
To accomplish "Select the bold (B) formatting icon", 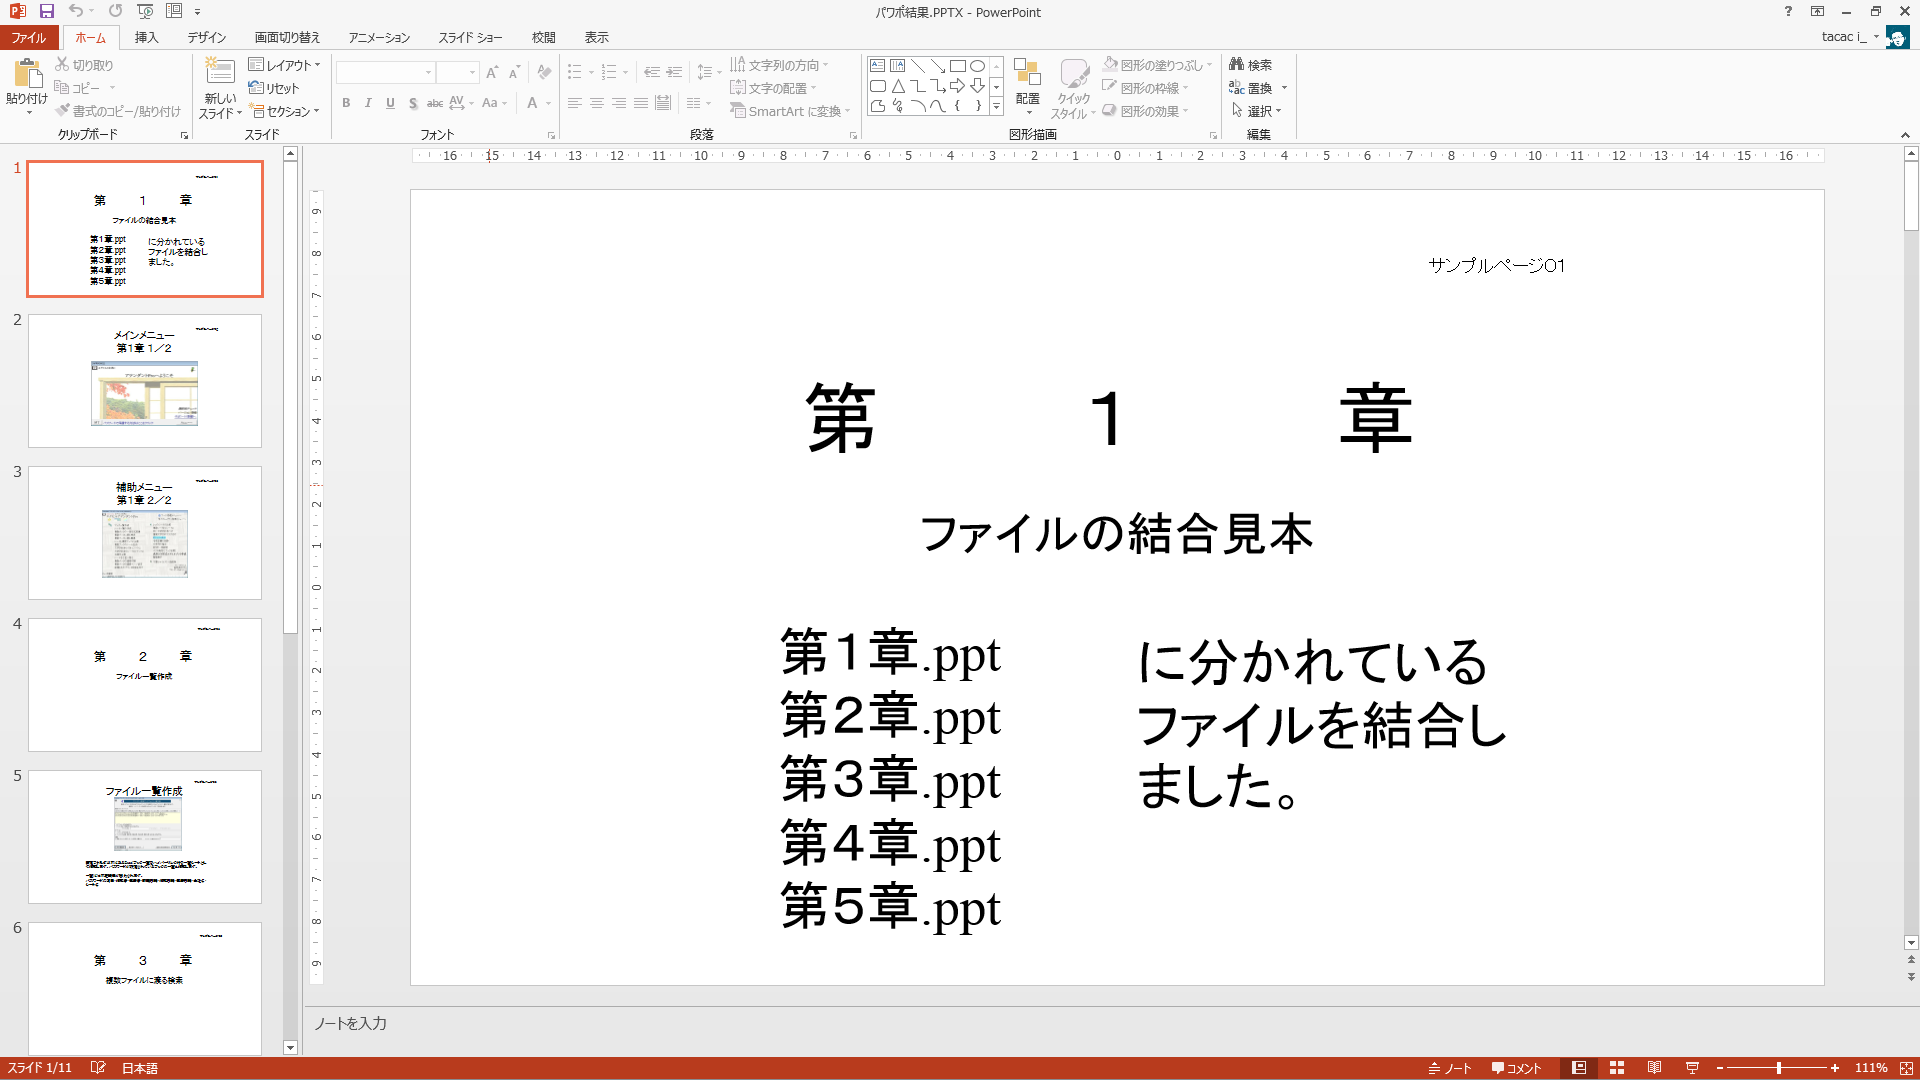I will tap(346, 103).
